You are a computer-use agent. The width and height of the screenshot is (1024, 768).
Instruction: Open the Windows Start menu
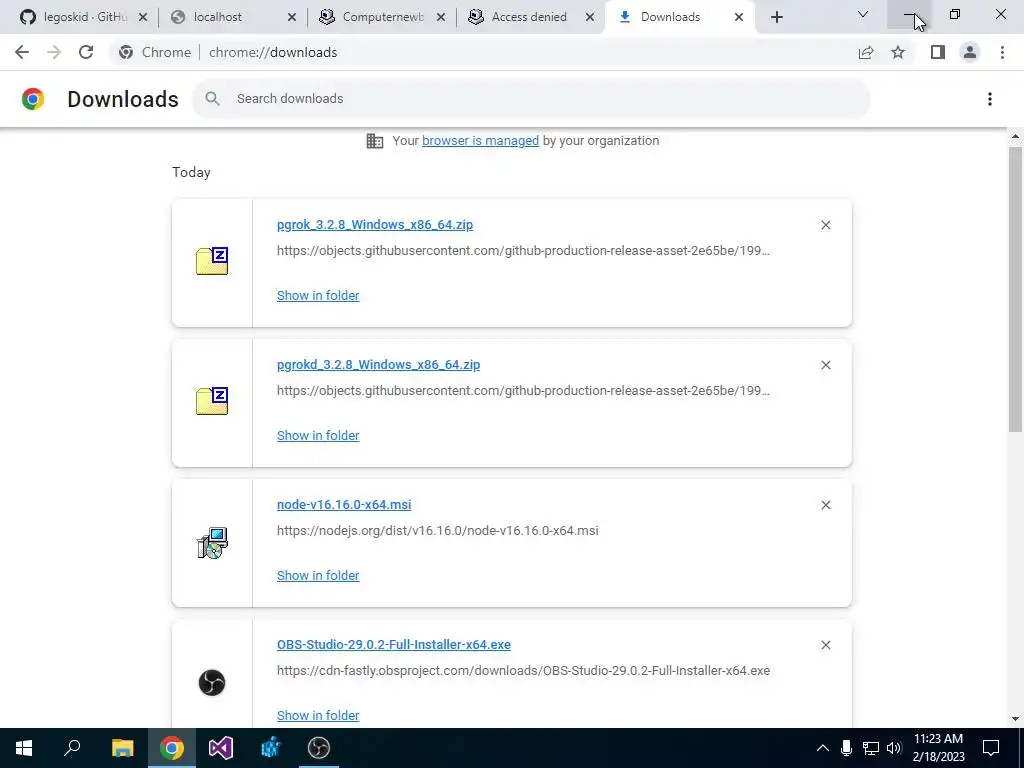[24, 748]
